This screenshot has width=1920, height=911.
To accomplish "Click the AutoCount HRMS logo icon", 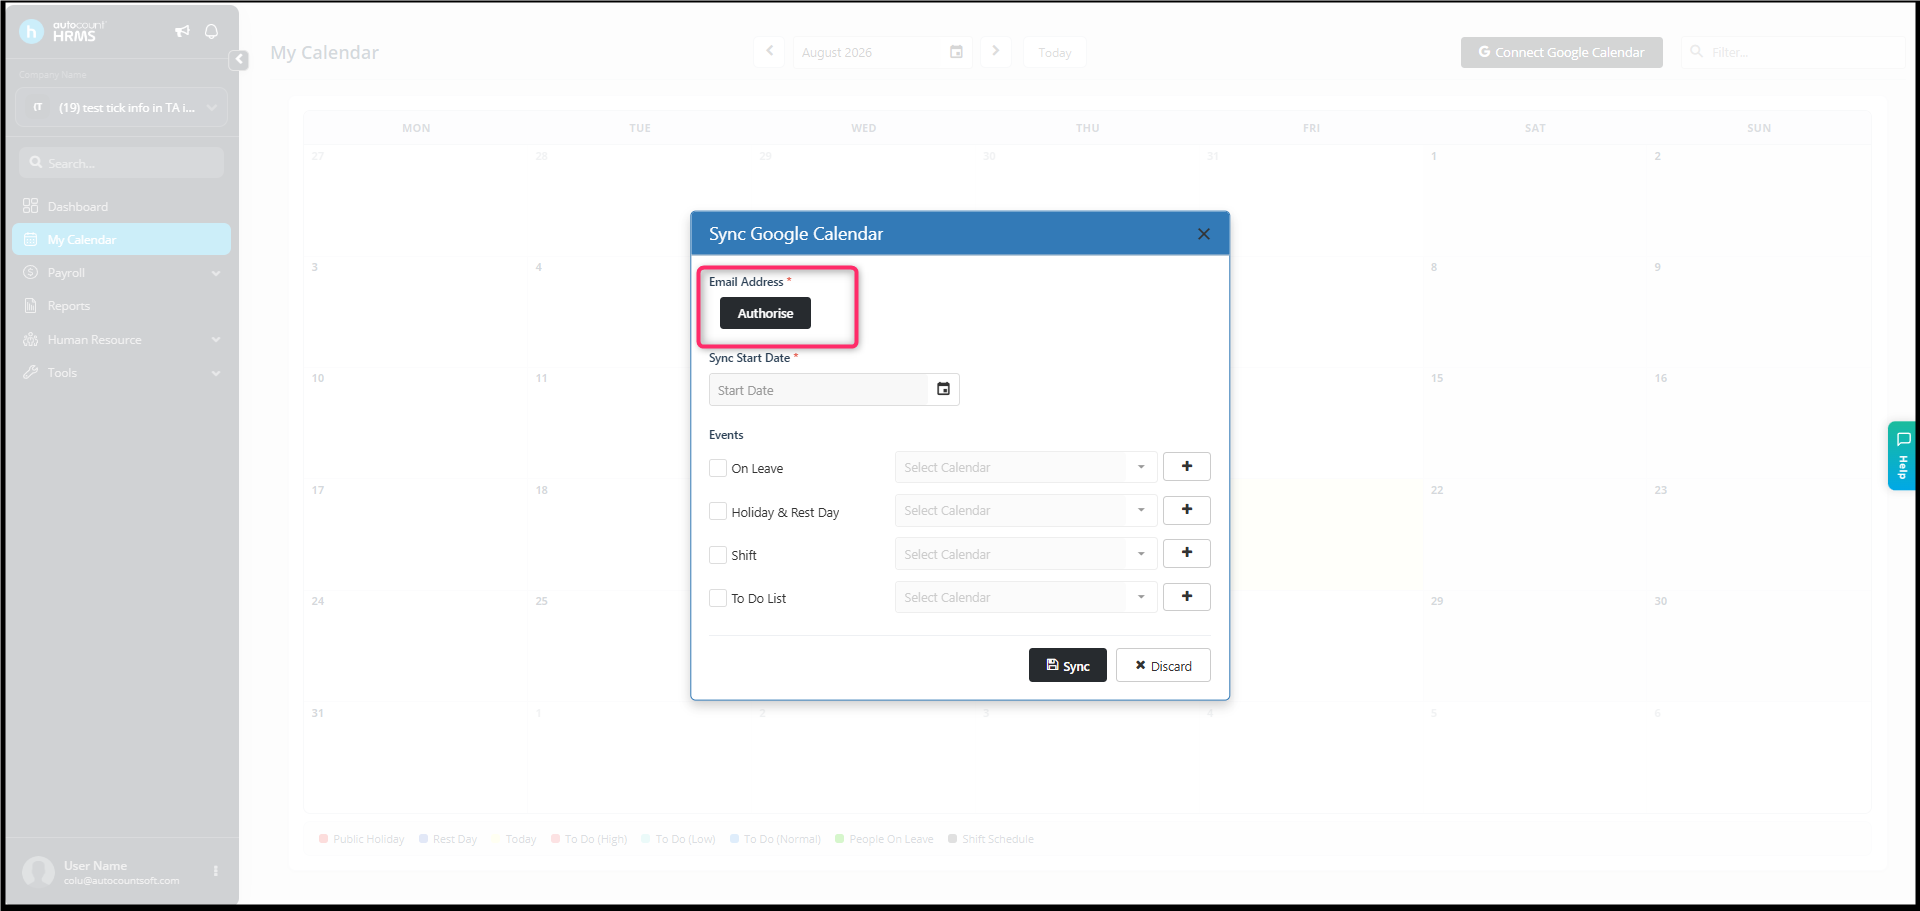I will [x=31, y=32].
